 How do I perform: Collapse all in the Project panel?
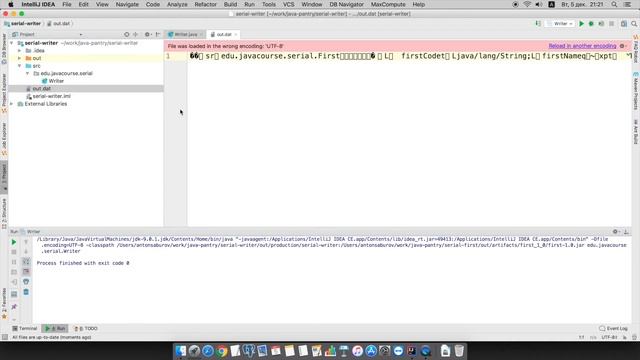[x=136, y=34]
